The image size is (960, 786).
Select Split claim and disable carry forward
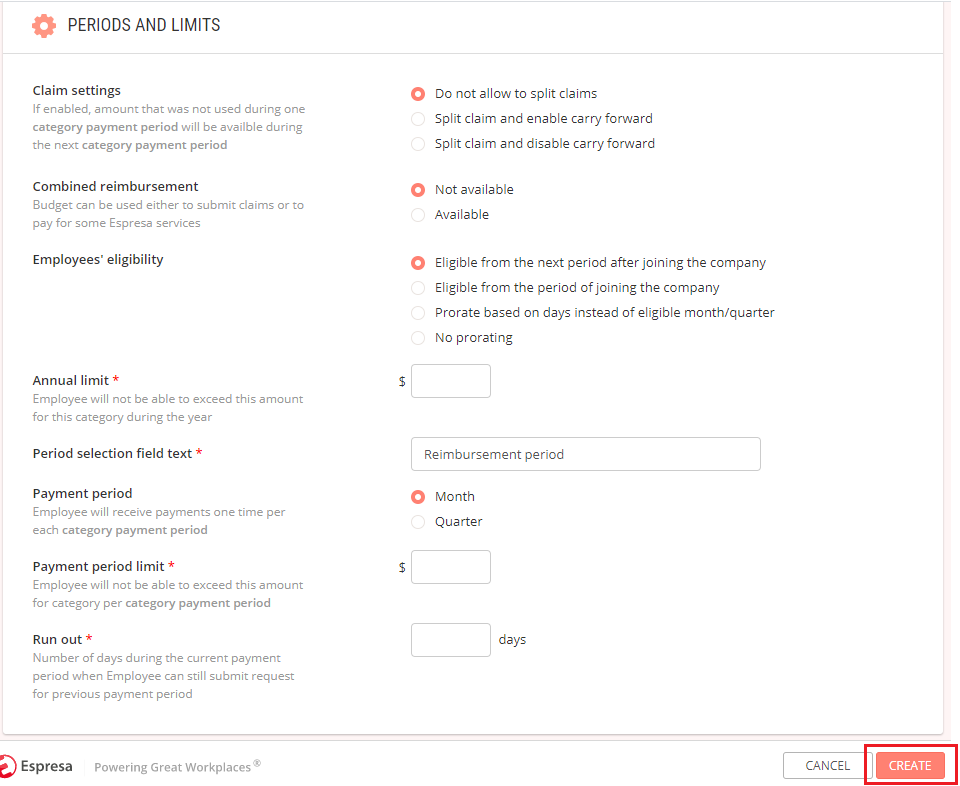pyautogui.click(x=418, y=144)
